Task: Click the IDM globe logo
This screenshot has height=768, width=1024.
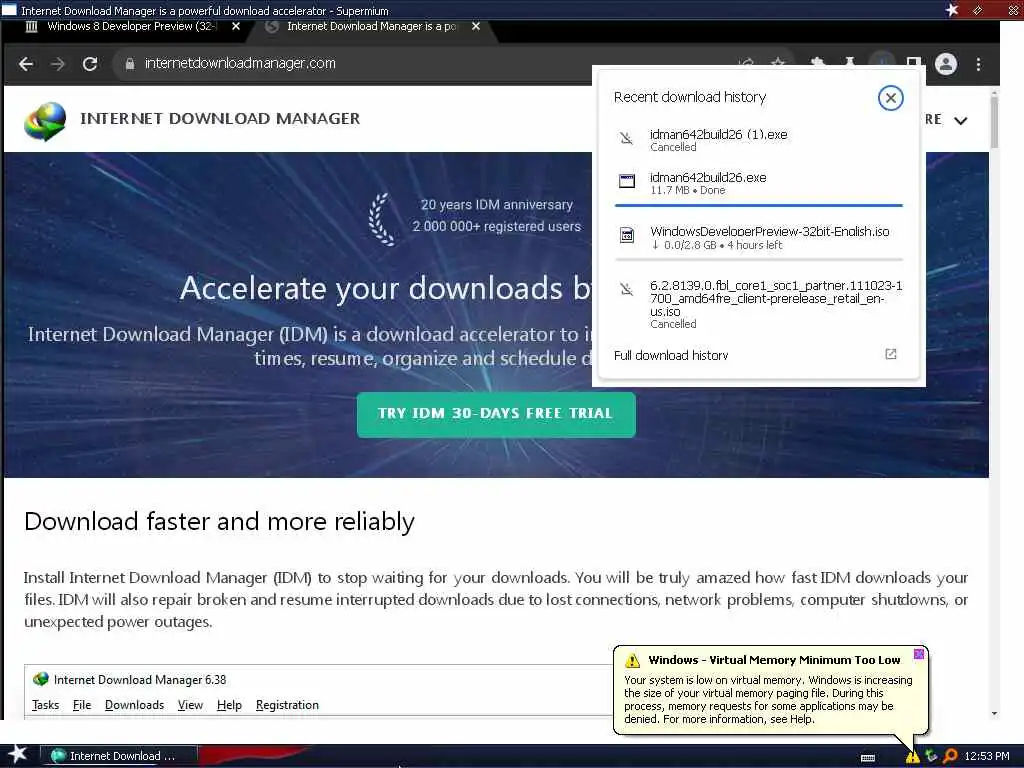Action: [x=45, y=121]
